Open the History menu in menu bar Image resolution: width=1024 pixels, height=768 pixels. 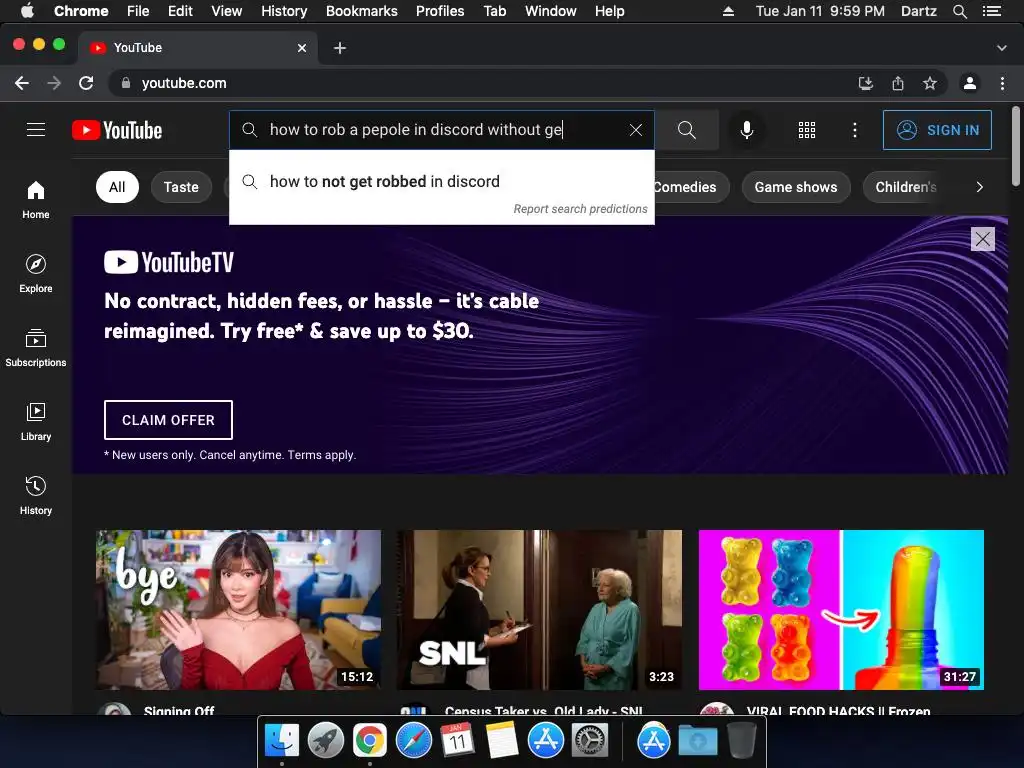tap(284, 11)
